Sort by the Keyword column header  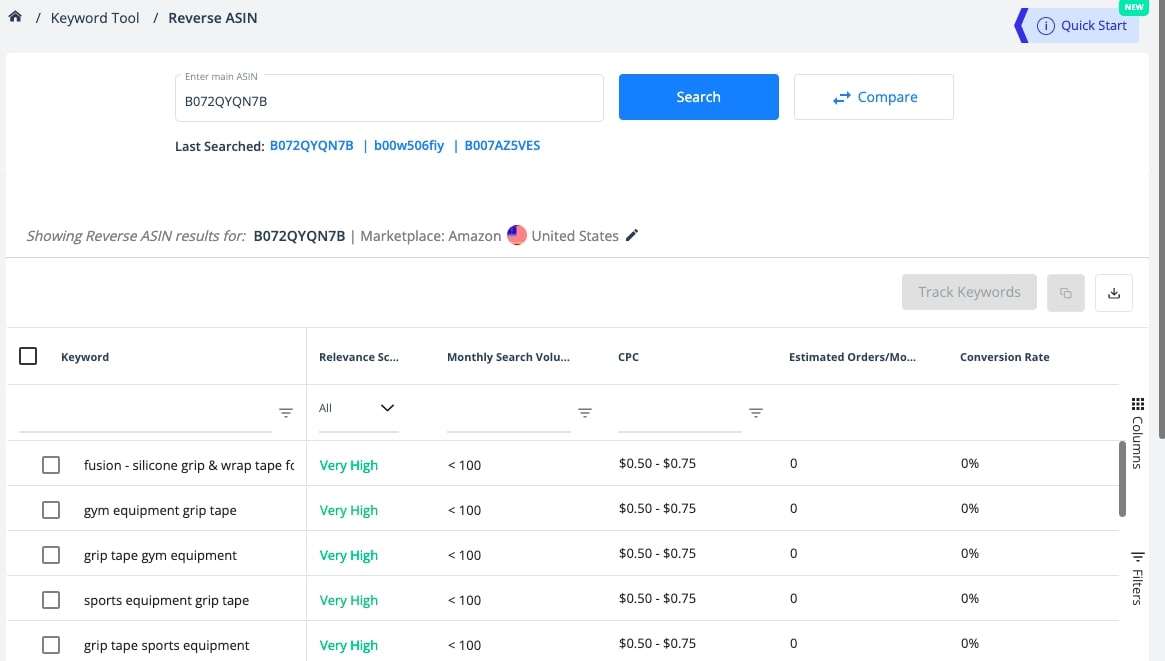point(85,357)
